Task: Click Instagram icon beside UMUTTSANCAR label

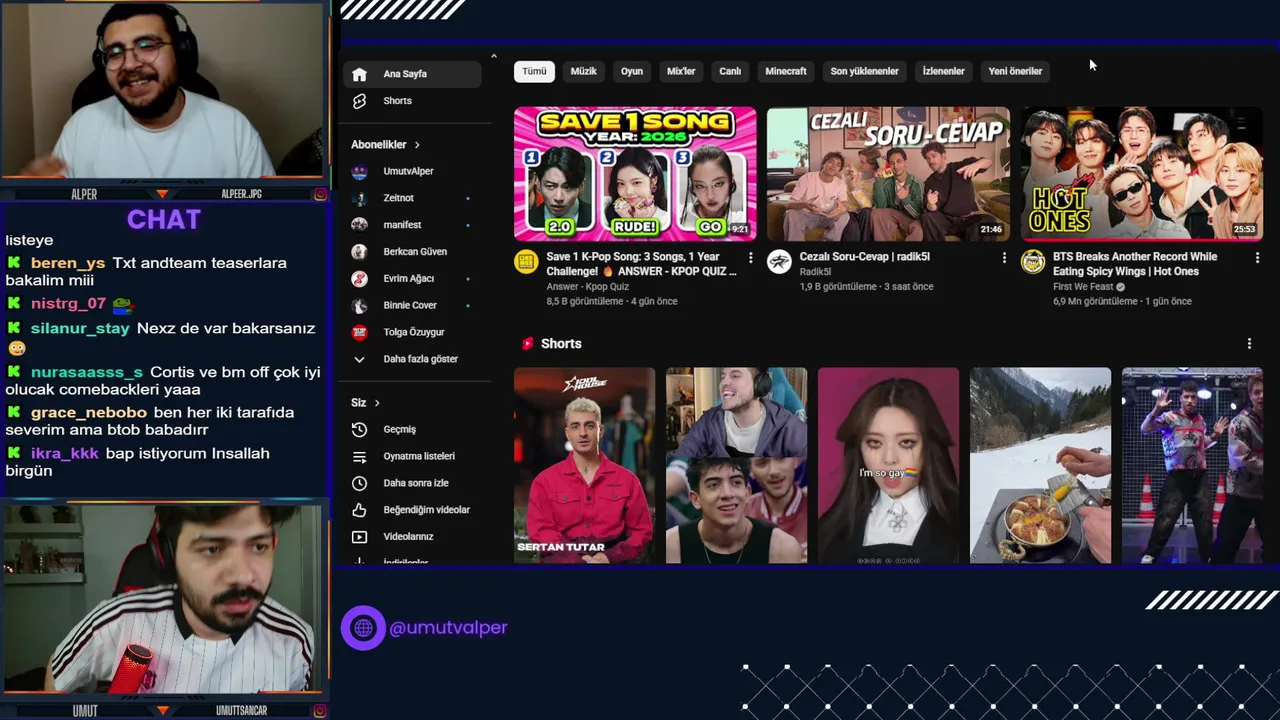Action: 320,711
